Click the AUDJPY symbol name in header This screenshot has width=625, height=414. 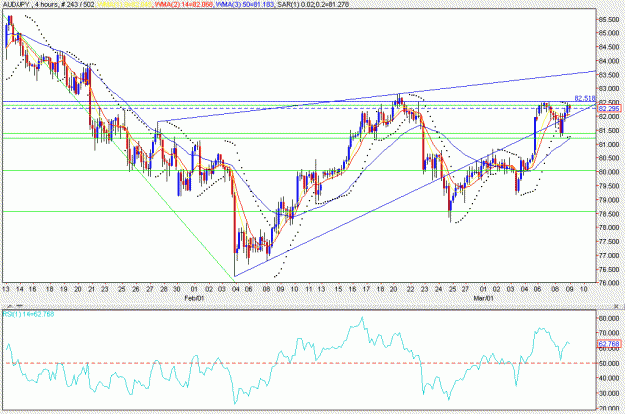click(x=15, y=5)
